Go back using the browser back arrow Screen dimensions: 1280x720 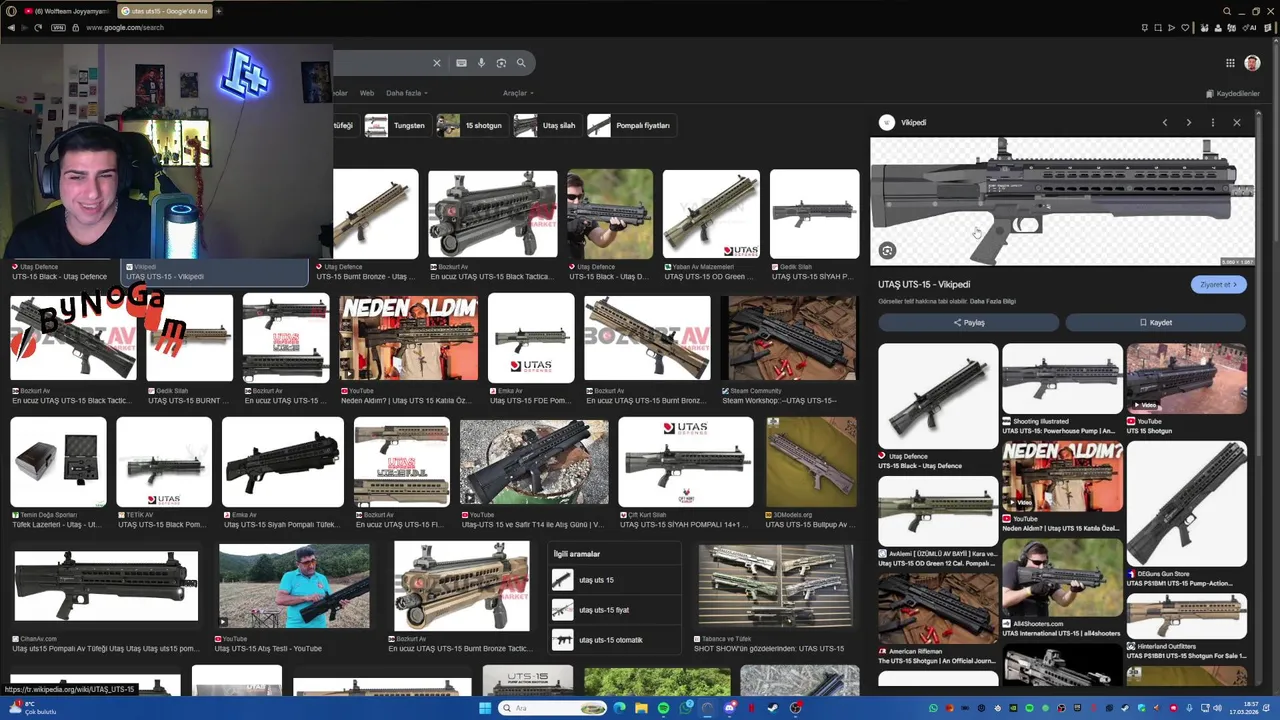point(11,27)
